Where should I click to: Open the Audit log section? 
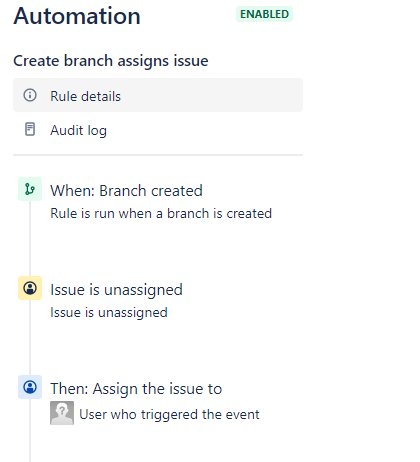158,130
